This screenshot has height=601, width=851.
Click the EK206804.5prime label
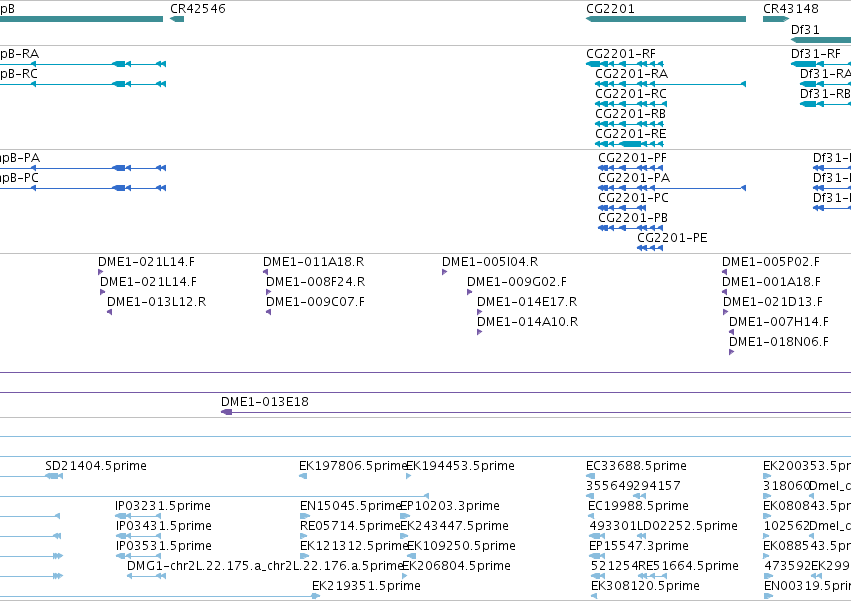(456, 566)
